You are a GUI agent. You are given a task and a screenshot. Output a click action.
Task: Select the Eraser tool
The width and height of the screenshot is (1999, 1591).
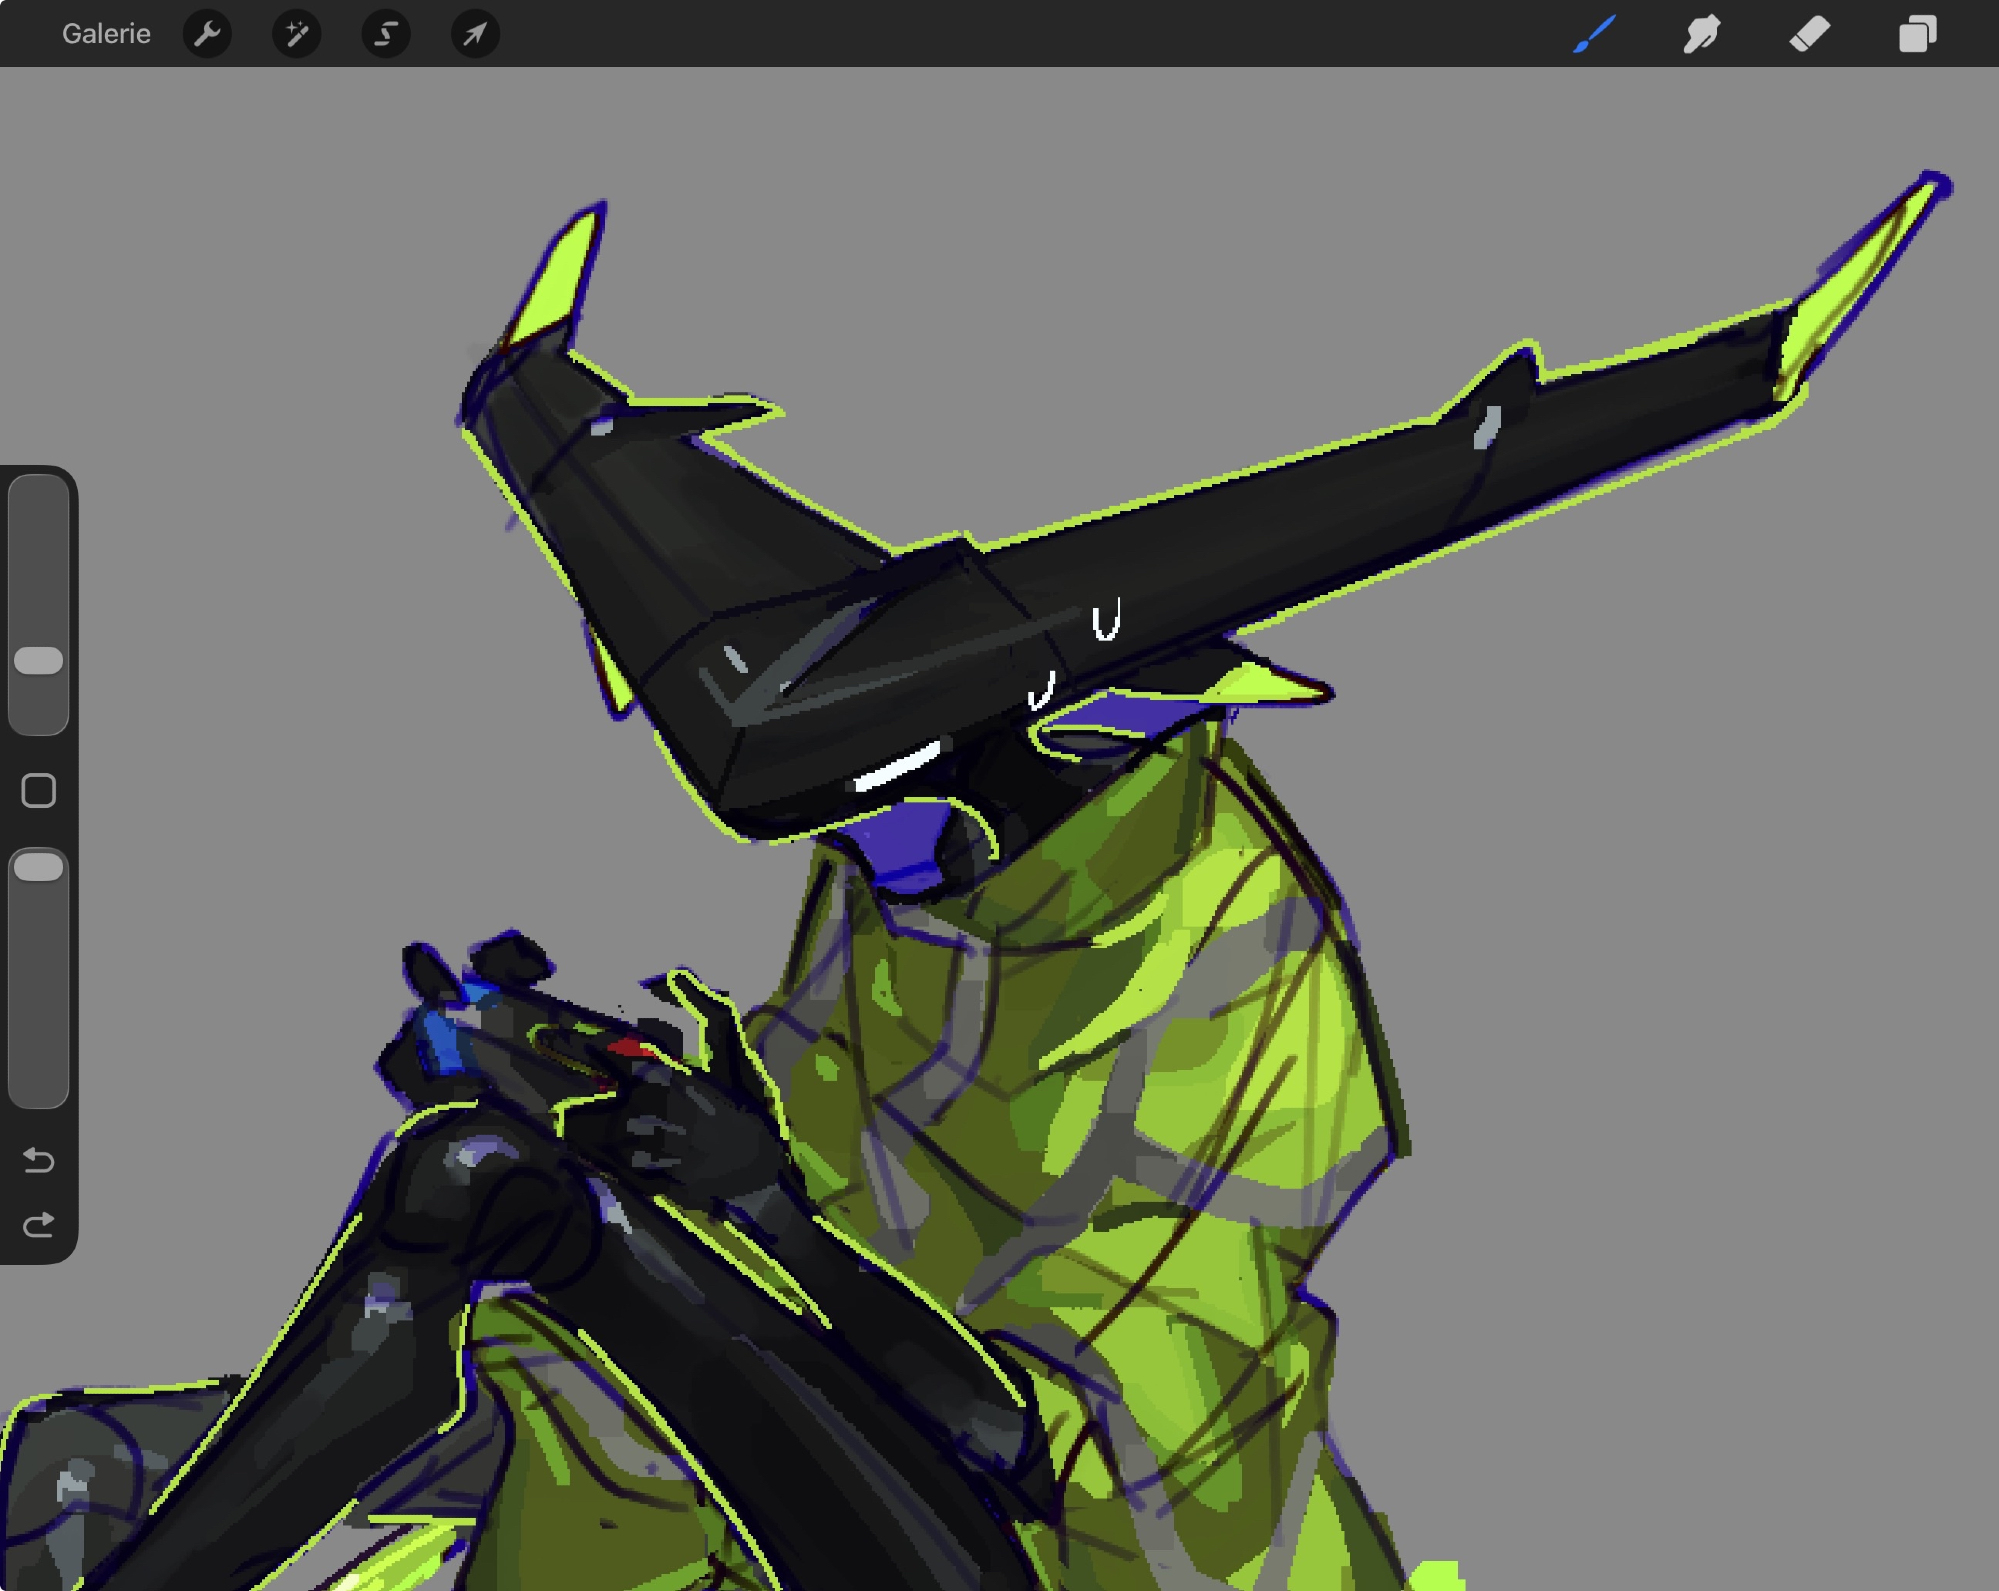[x=1809, y=34]
